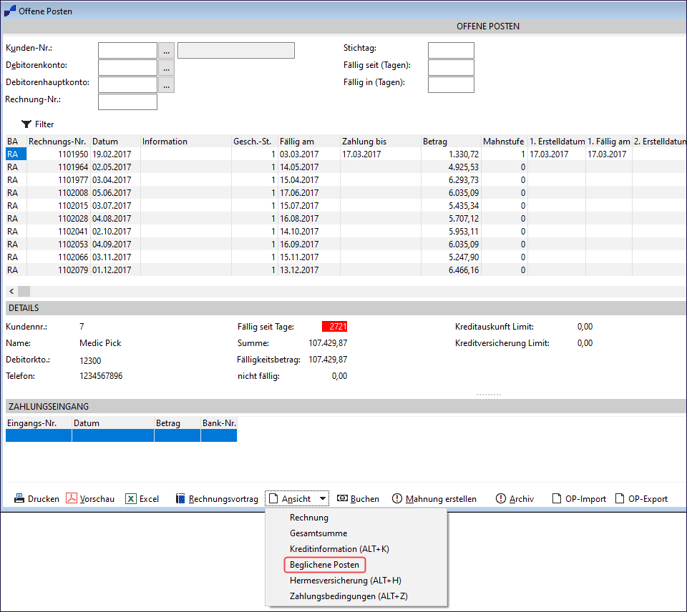The height and width of the screenshot is (612, 687).
Task: Choose Gesamtsumme menu entry
Action: point(319,533)
